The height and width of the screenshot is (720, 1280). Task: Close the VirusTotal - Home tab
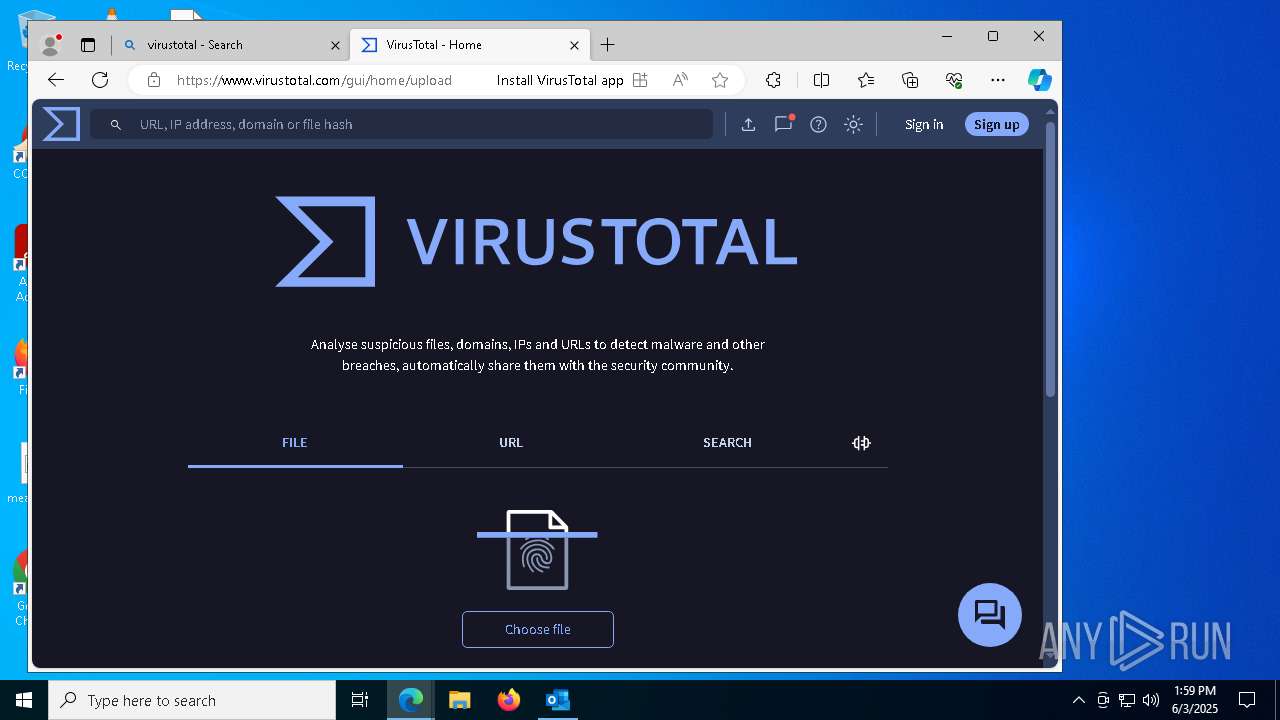(574, 45)
